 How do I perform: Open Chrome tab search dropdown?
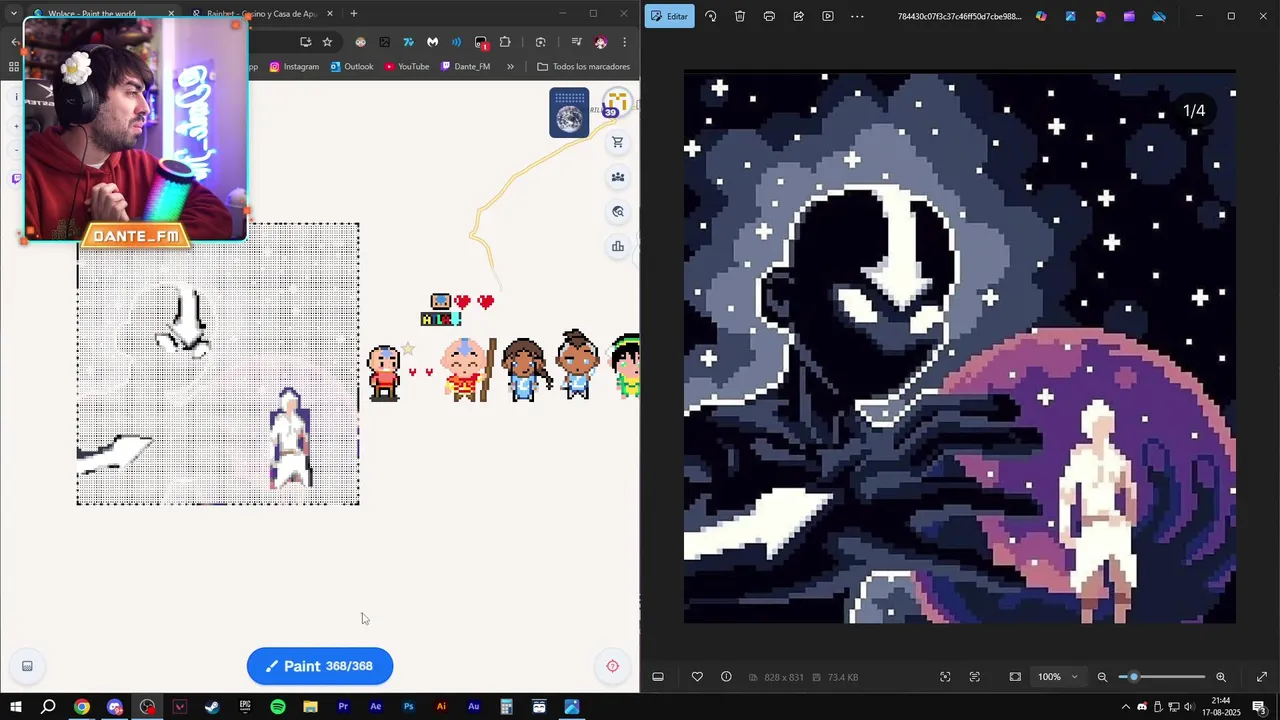[13, 14]
